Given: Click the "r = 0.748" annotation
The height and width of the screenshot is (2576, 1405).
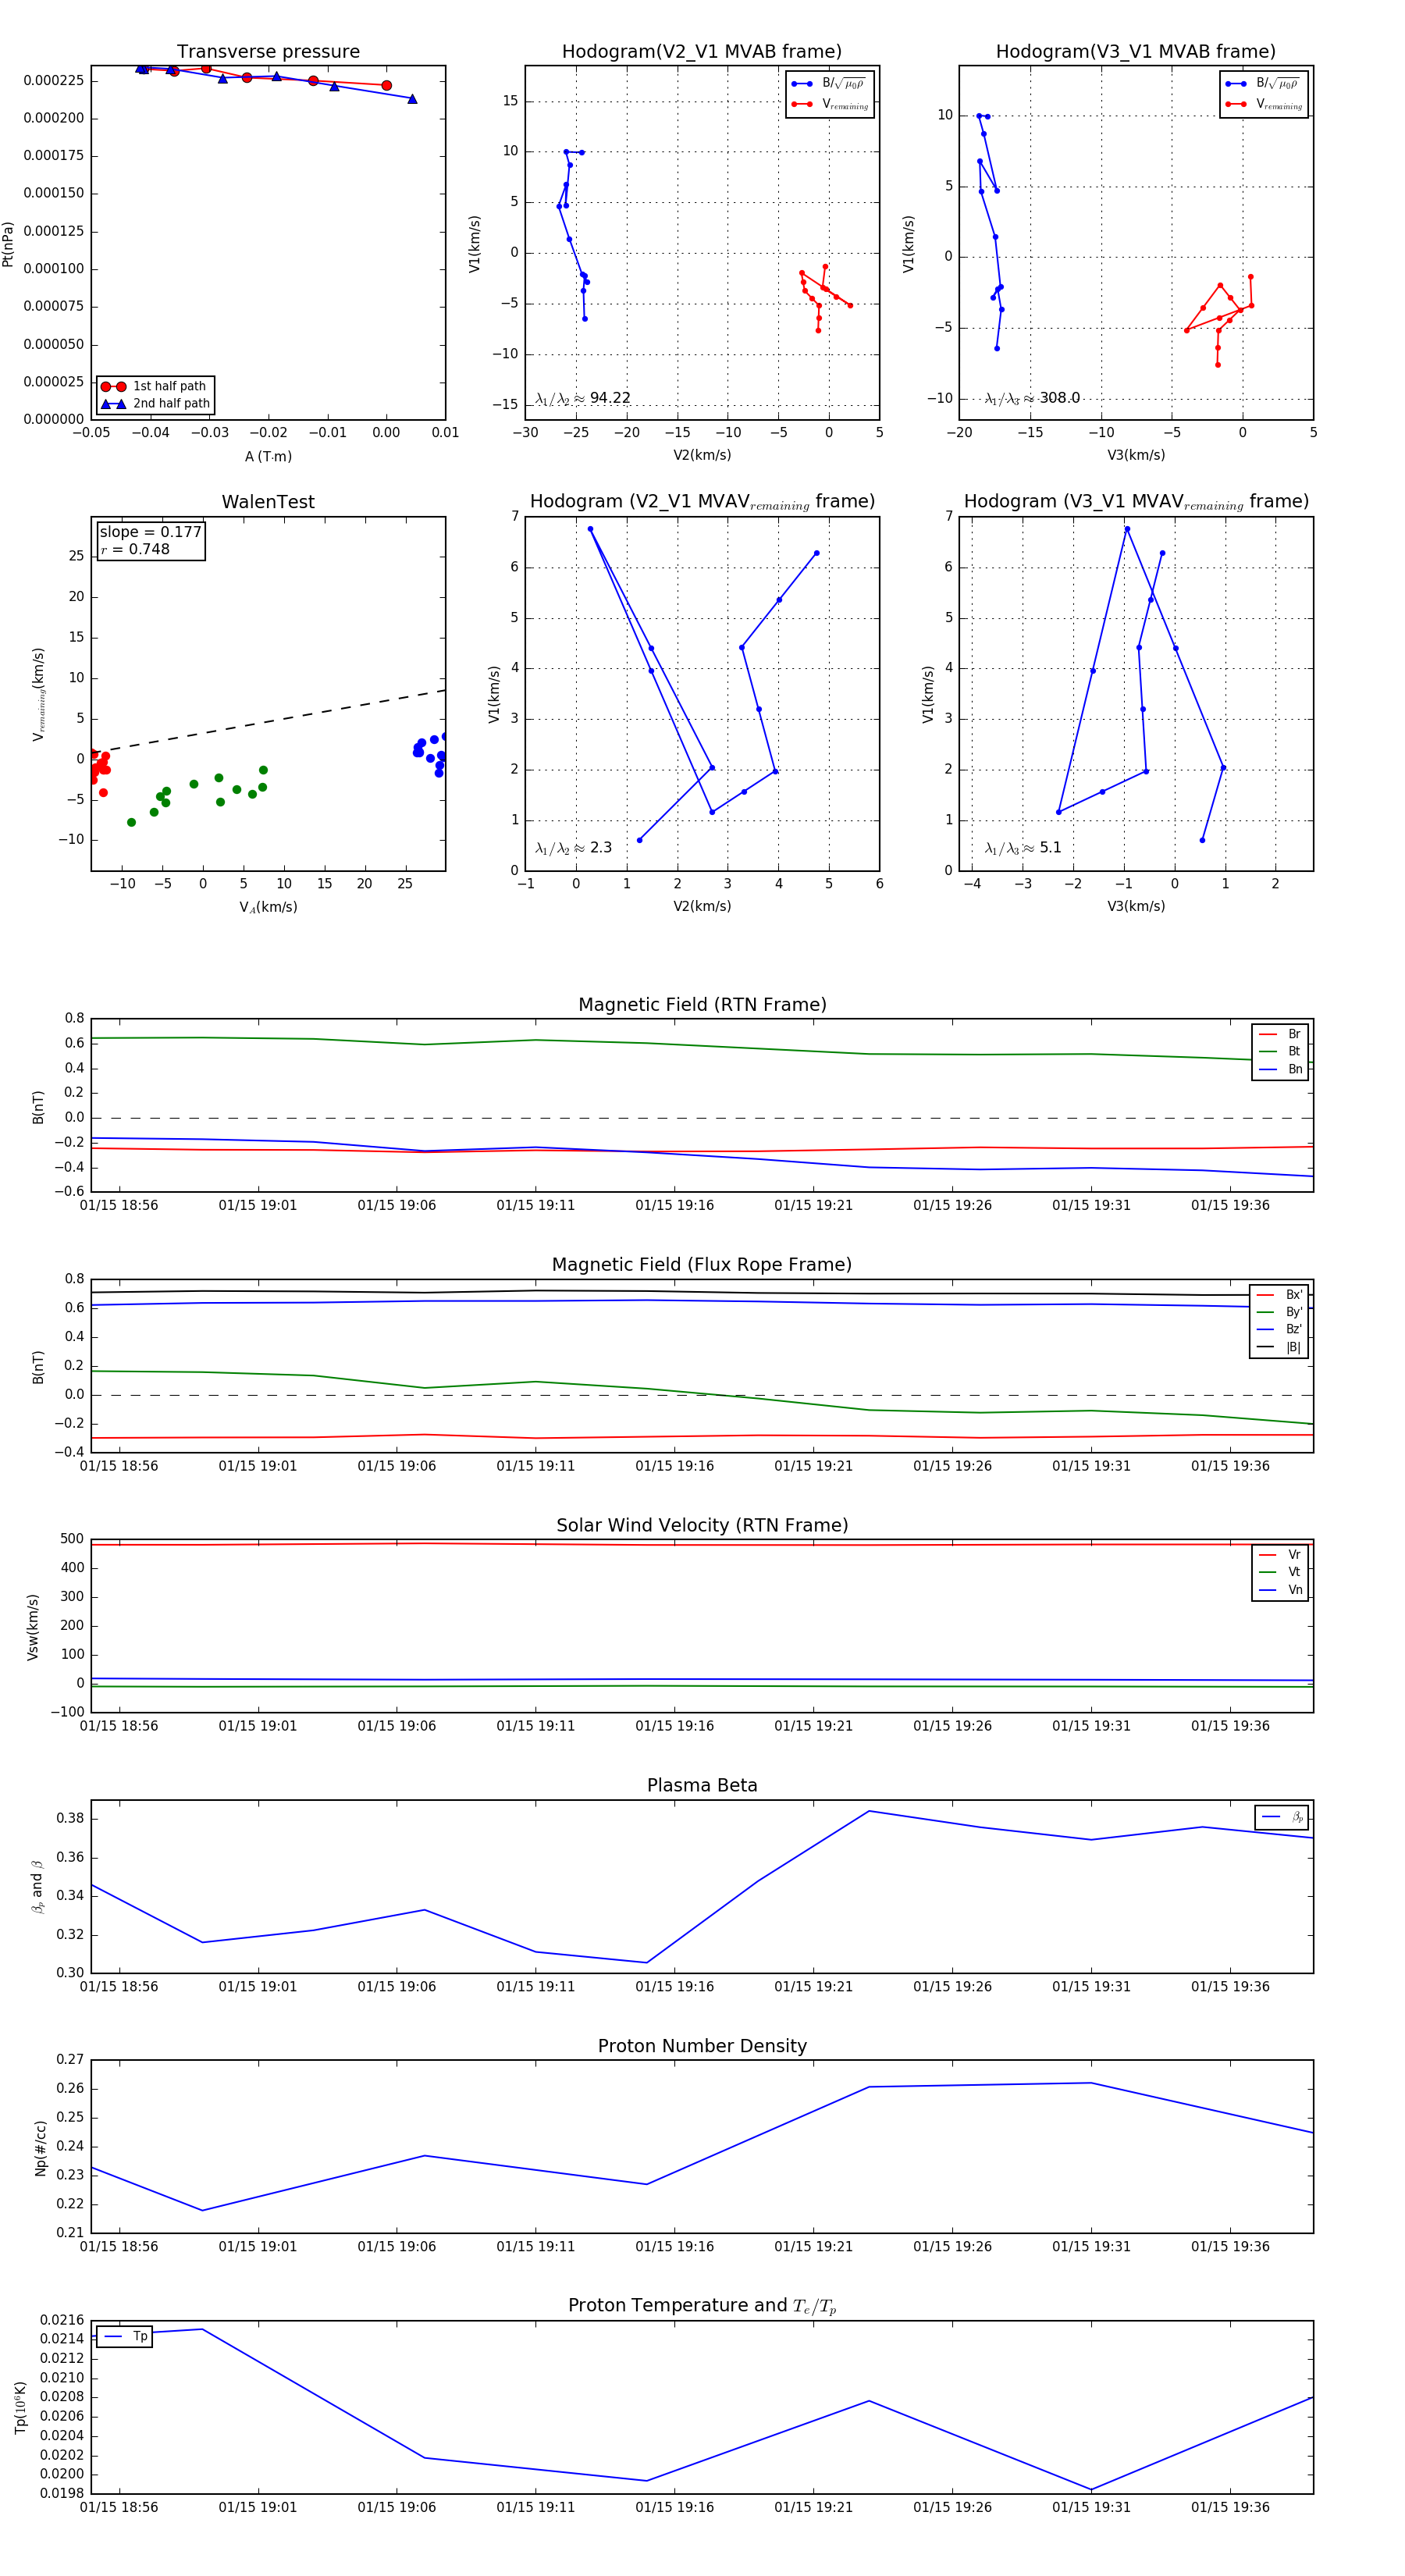Looking at the screenshot, I should pyautogui.click(x=135, y=549).
